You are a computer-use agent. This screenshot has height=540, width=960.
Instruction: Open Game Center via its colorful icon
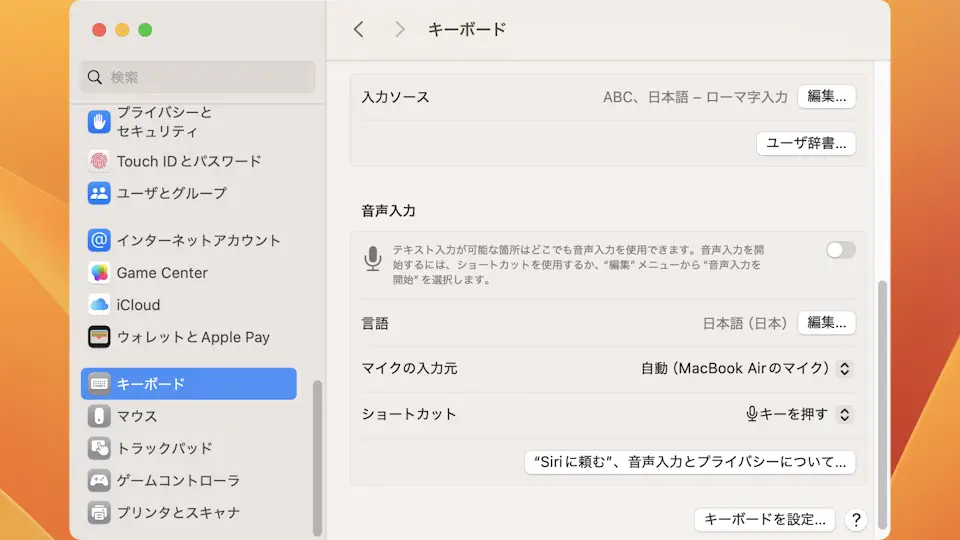click(99, 273)
